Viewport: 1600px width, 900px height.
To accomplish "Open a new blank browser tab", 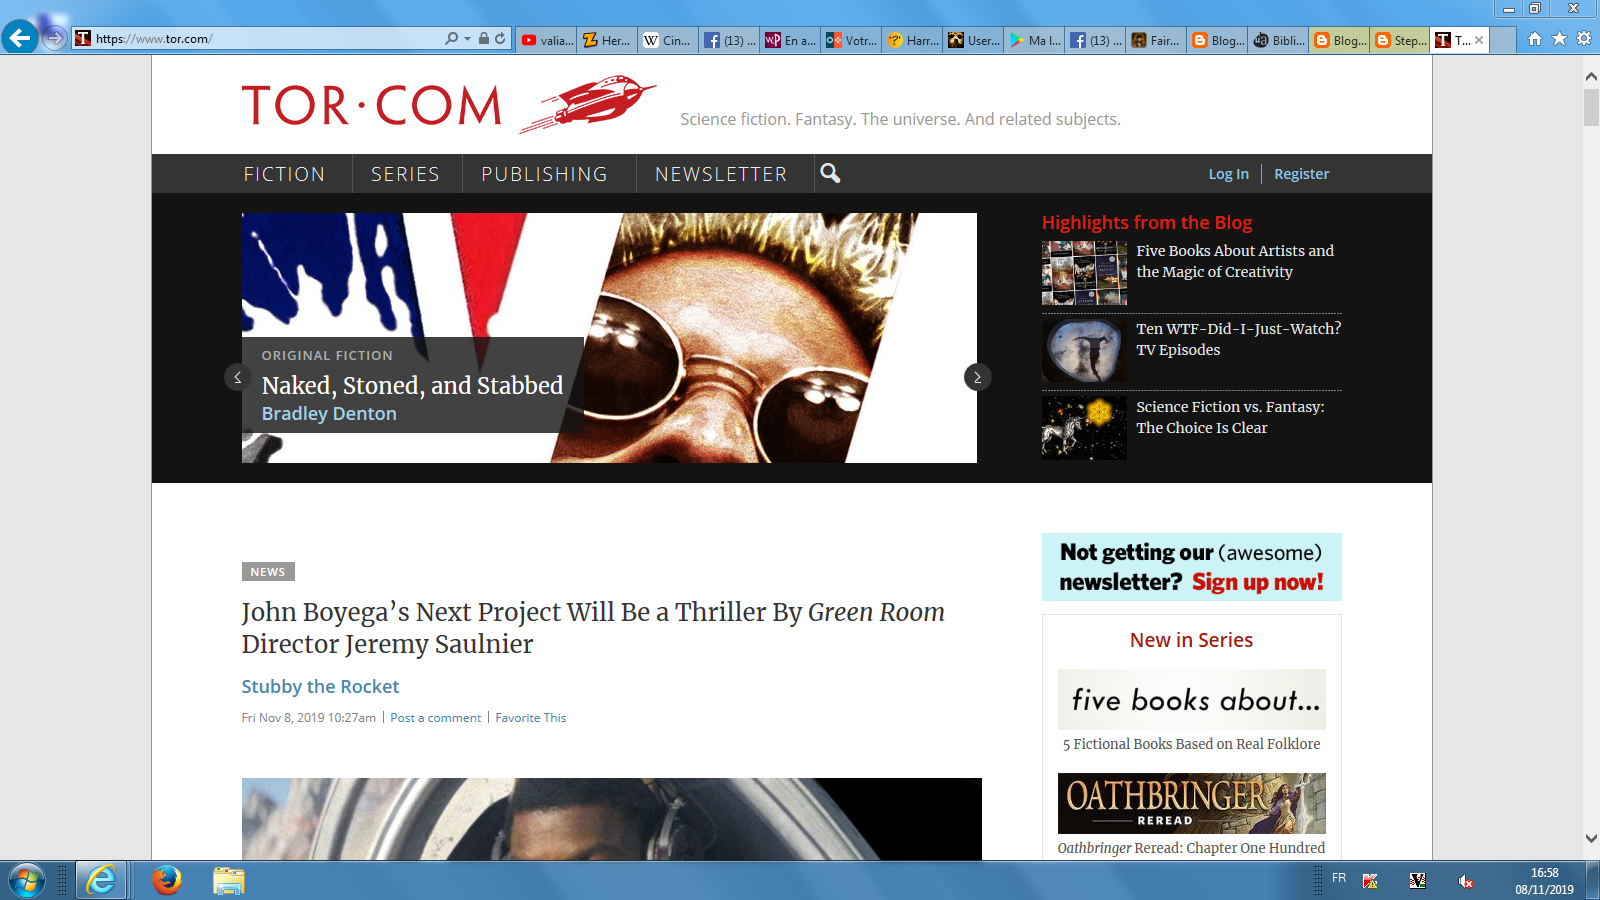I will click(x=1503, y=40).
